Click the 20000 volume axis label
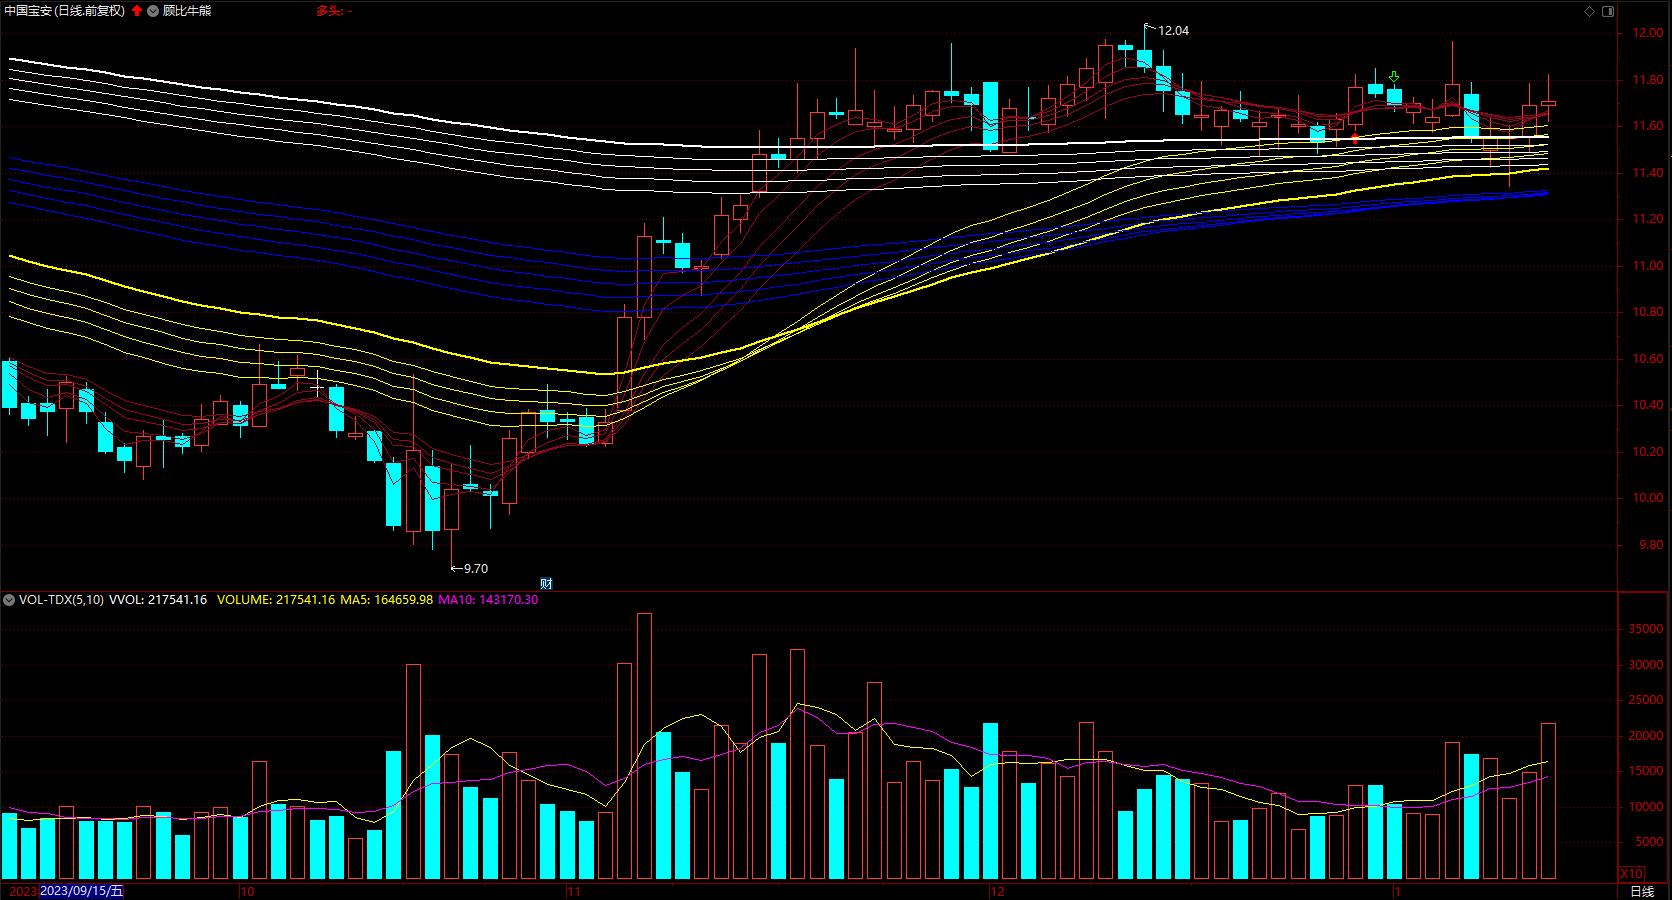1672x900 pixels. click(1646, 736)
